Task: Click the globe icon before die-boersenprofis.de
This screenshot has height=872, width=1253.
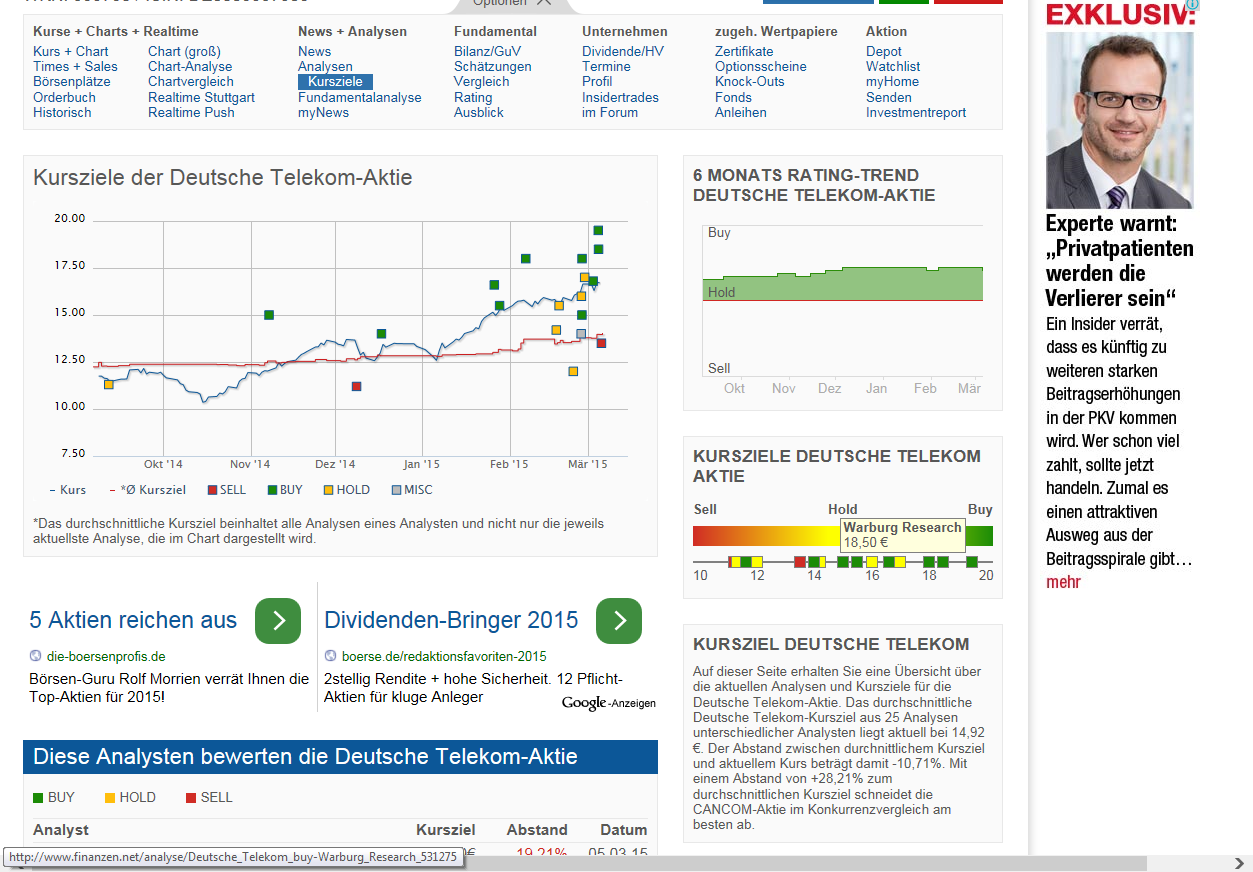Action: 36,656
